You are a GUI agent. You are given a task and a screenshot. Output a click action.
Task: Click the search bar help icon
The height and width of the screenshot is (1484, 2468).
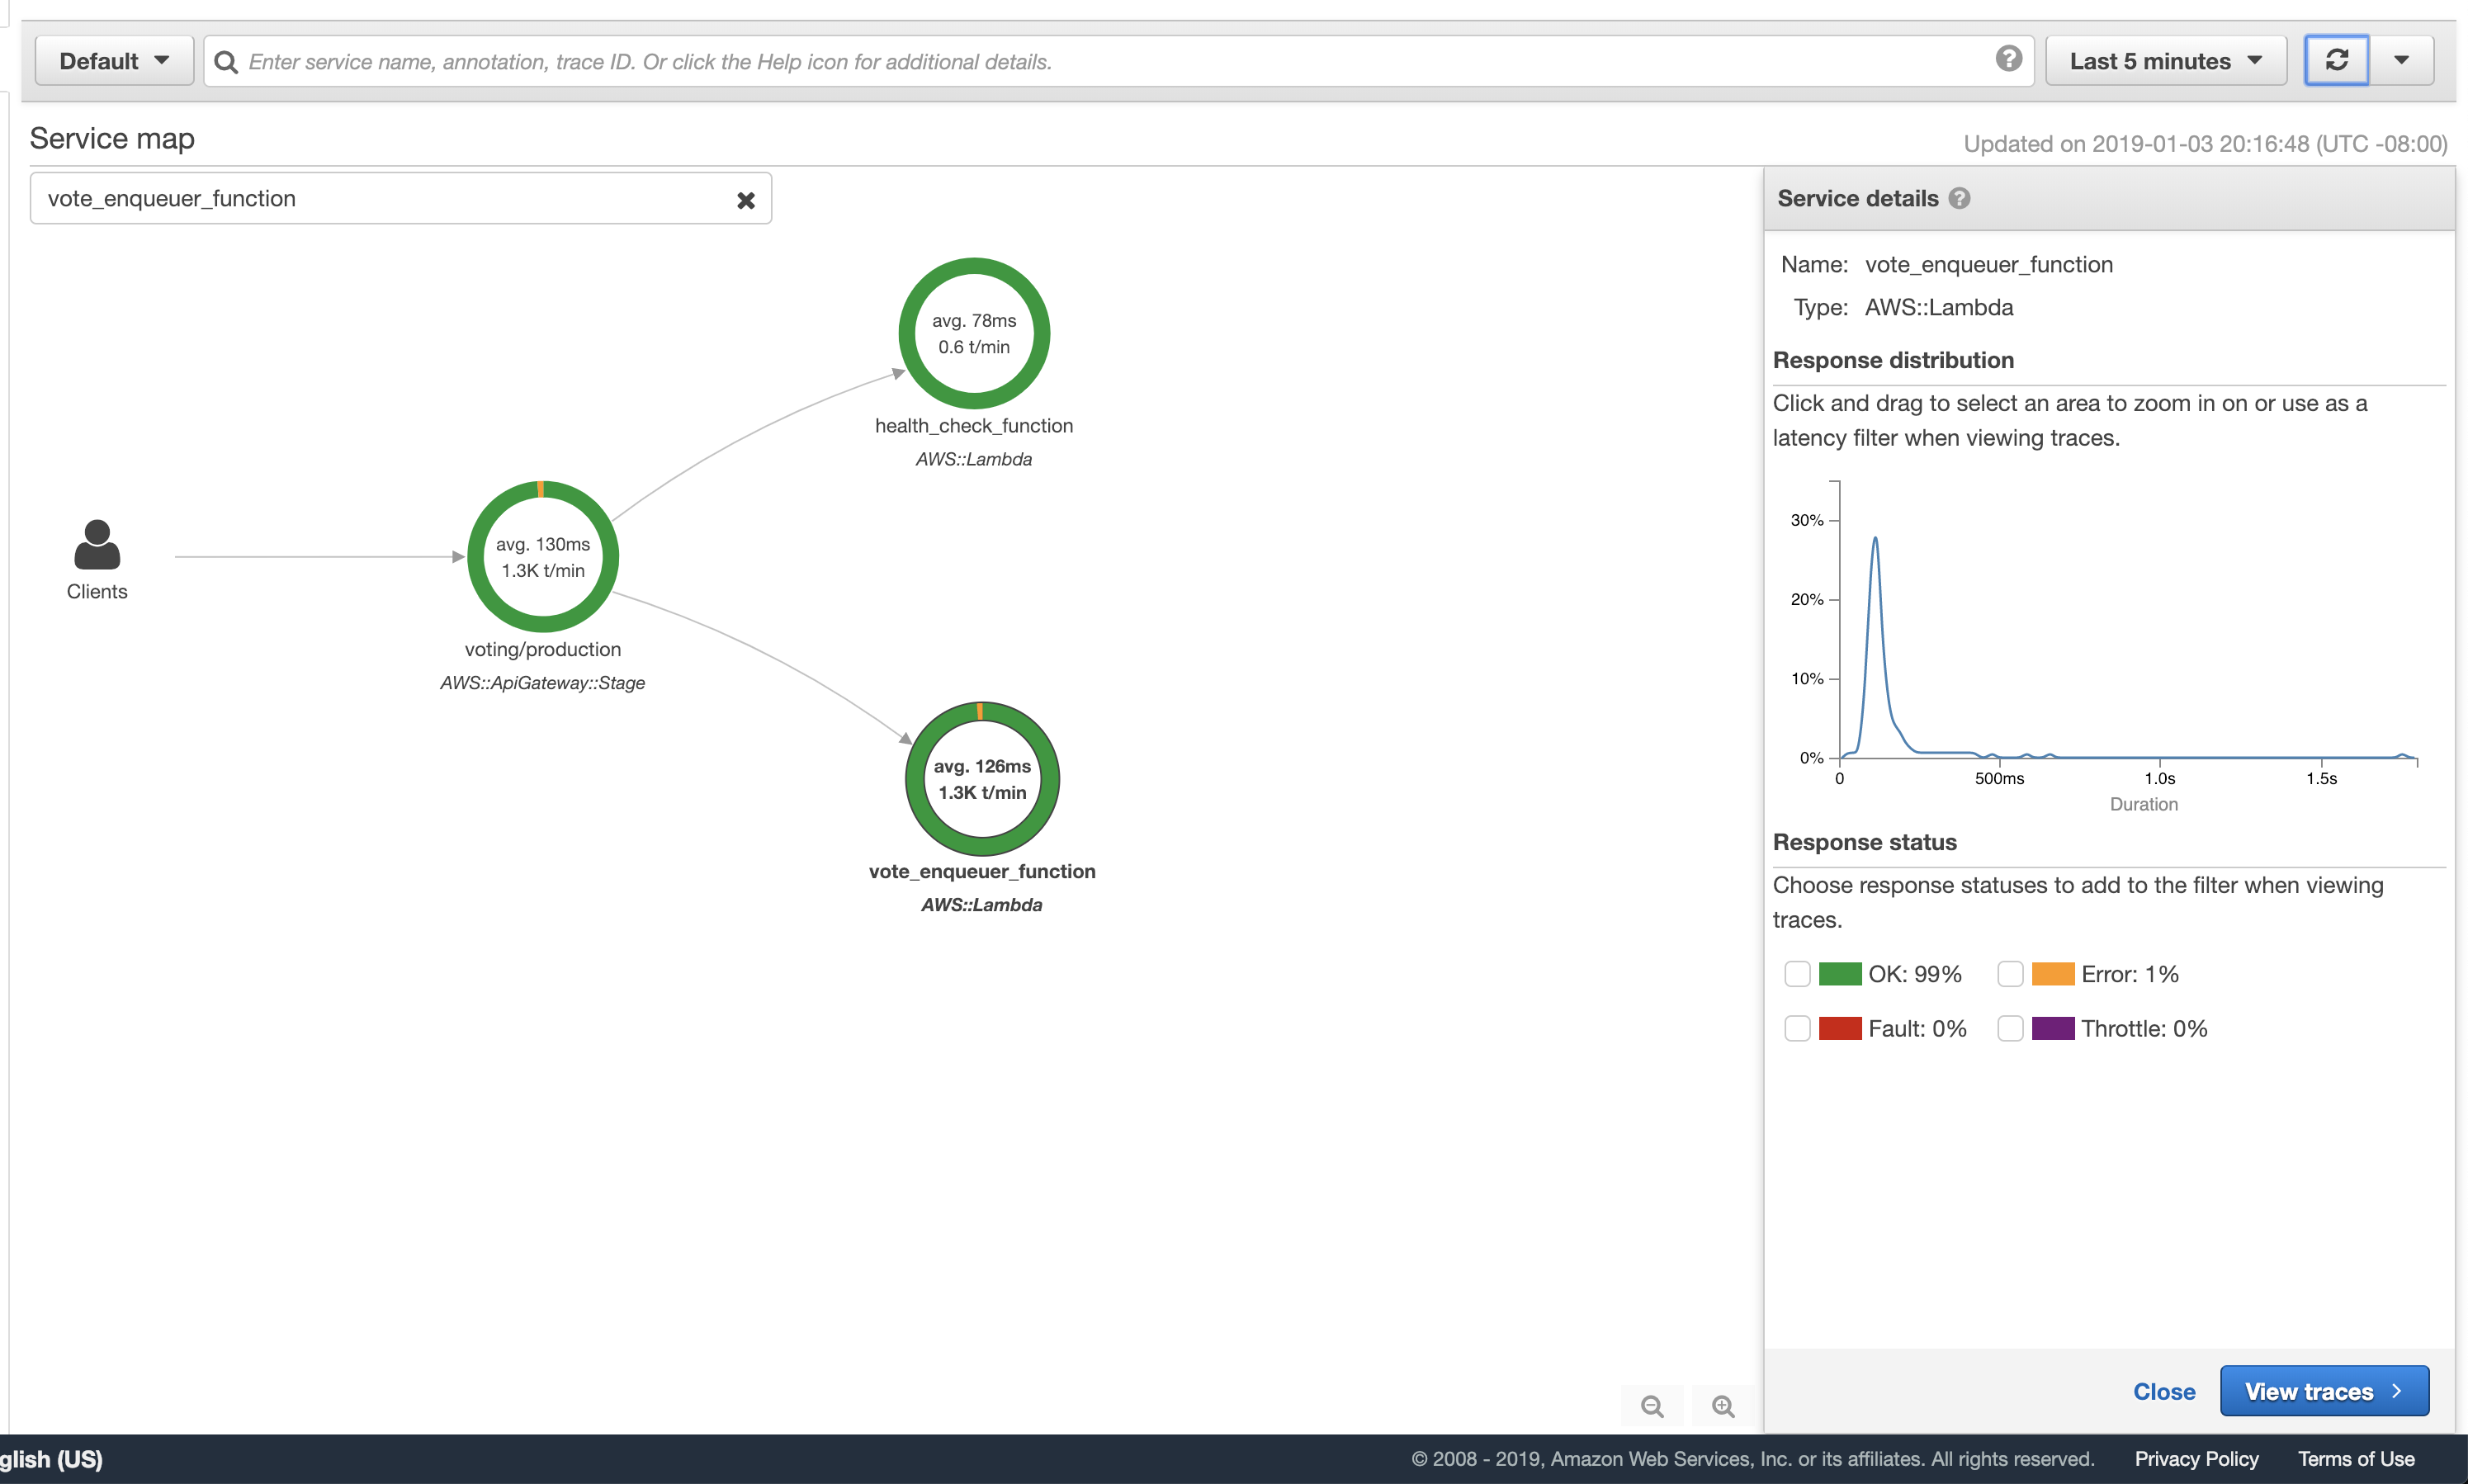click(x=2008, y=59)
